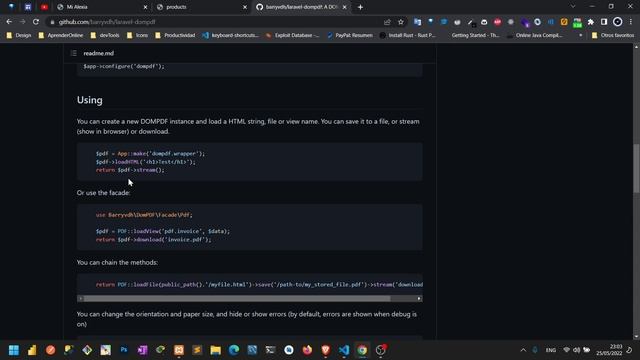Open the readme.md table of contents icon
This screenshot has height=360, width=640.
pos(73,53)
